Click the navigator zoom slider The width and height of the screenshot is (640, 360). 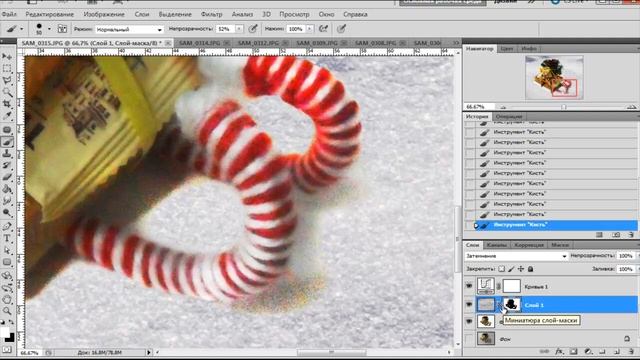point(564,107)
